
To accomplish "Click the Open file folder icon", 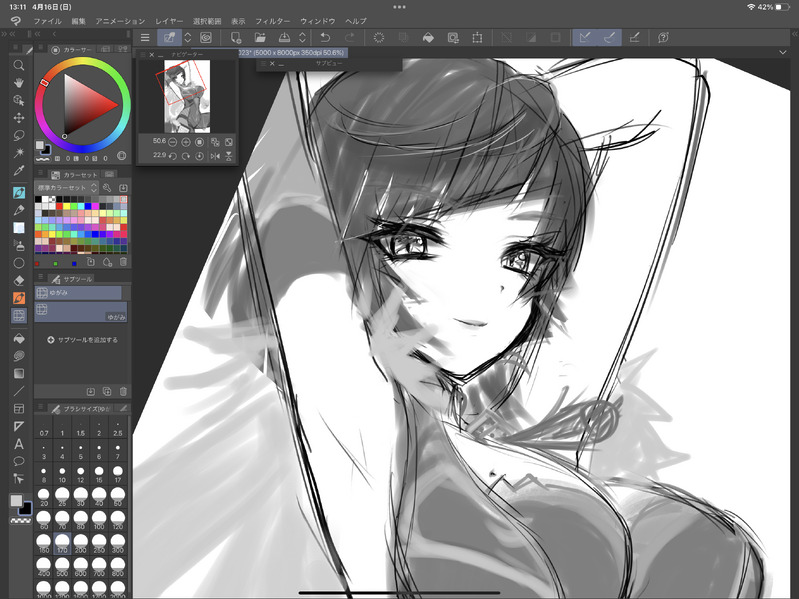I will click(260, 38).
